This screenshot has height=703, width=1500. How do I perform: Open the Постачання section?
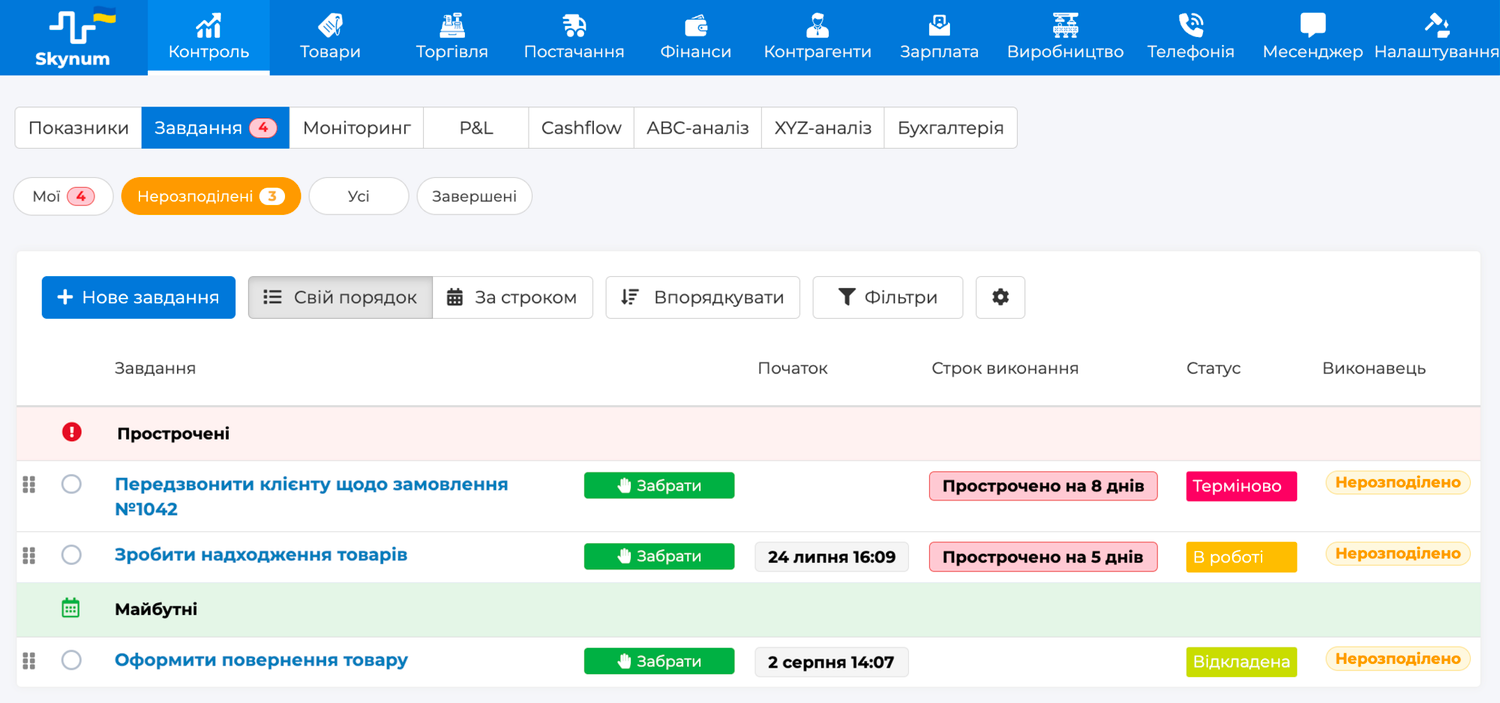pos(574,37)
